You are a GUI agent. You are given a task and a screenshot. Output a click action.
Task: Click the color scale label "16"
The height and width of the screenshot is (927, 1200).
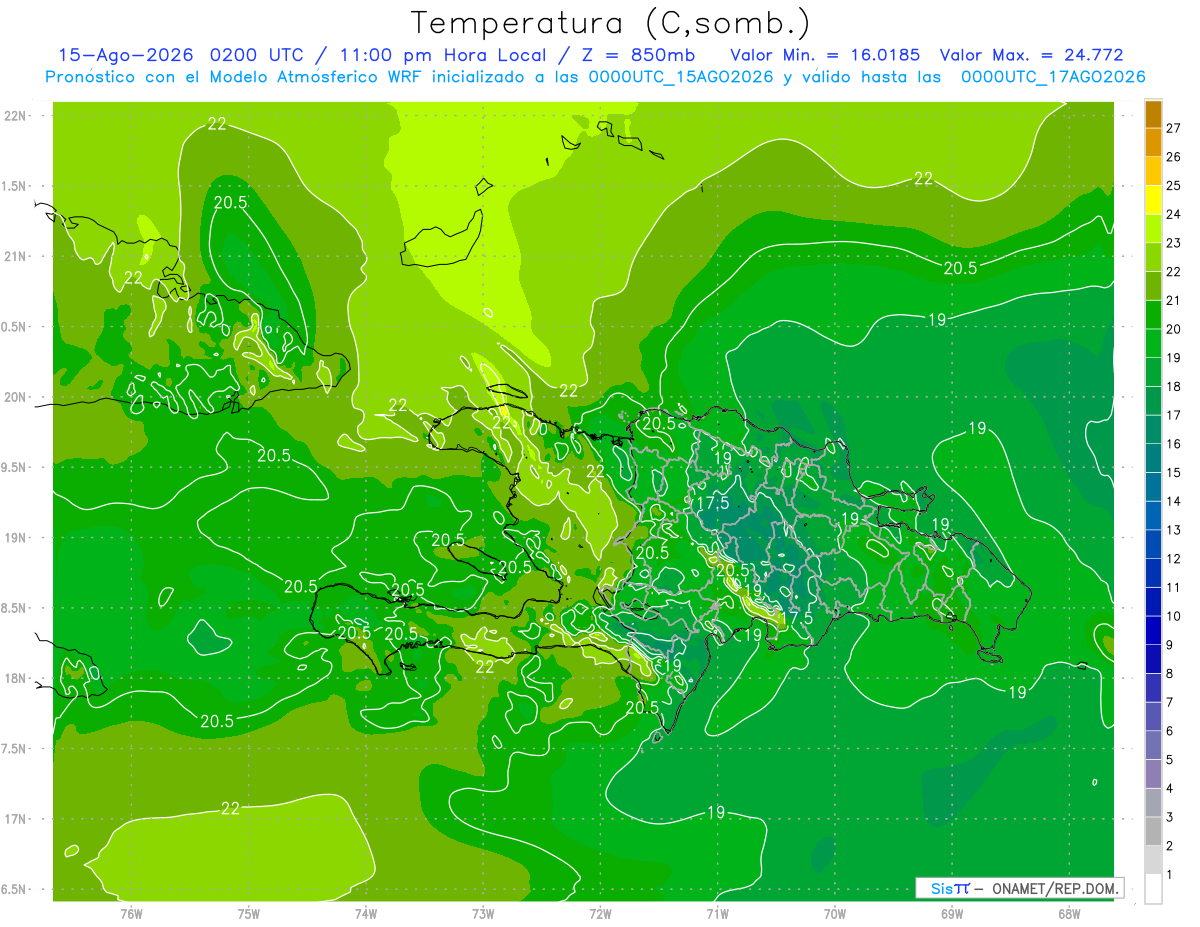click(1174, 444)
